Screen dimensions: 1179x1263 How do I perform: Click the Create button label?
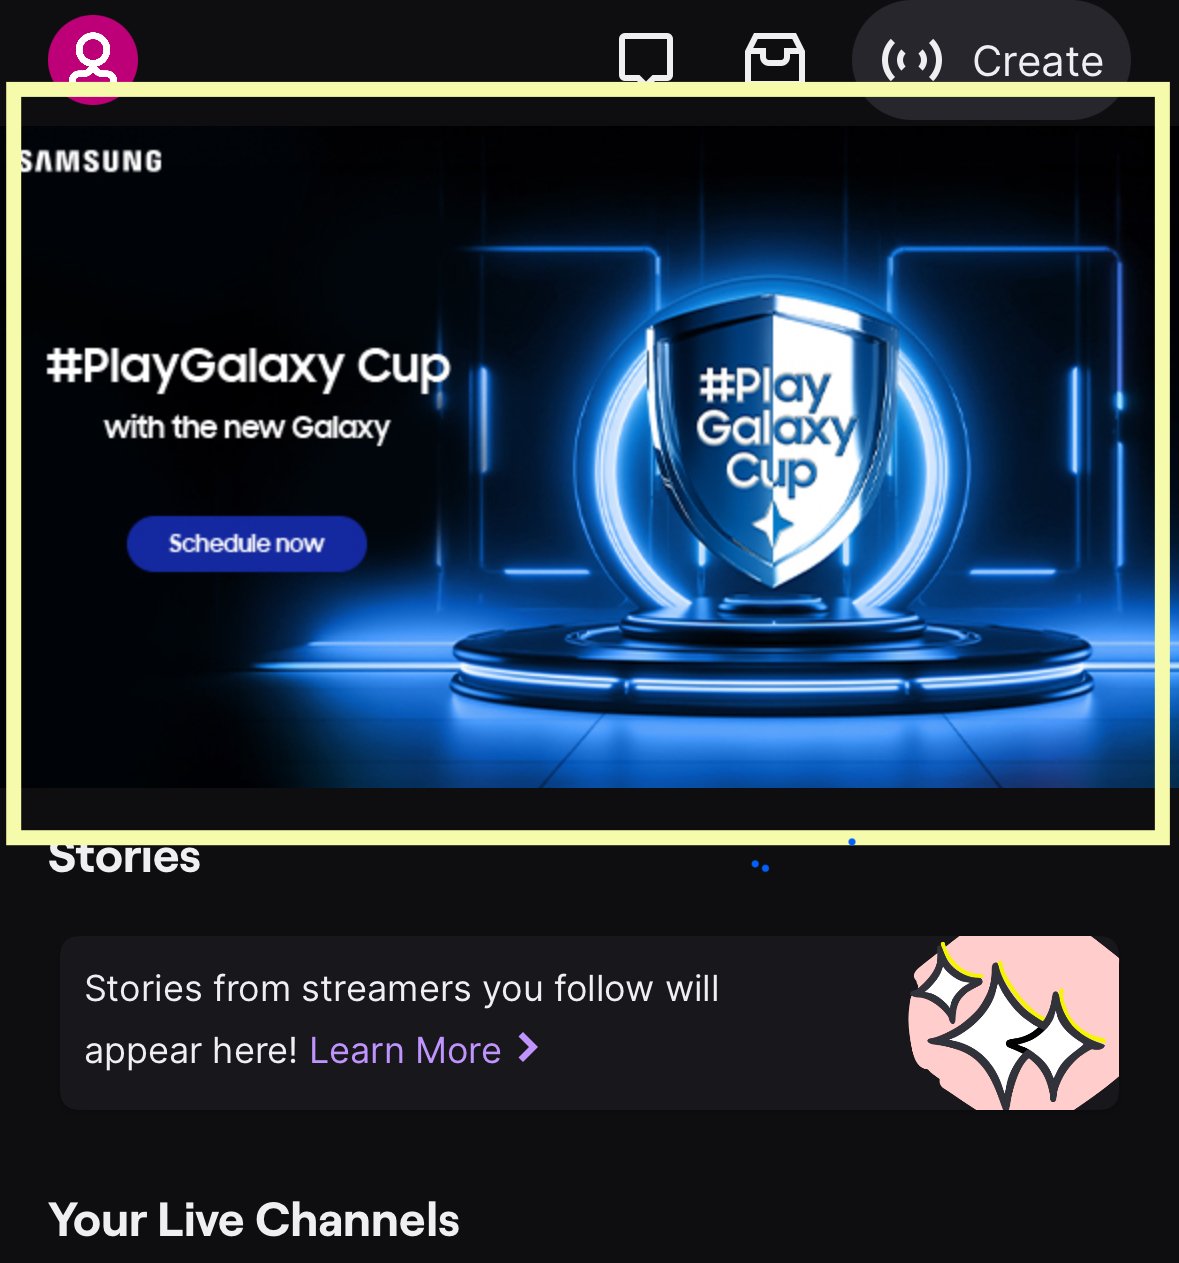(1038, 61)
